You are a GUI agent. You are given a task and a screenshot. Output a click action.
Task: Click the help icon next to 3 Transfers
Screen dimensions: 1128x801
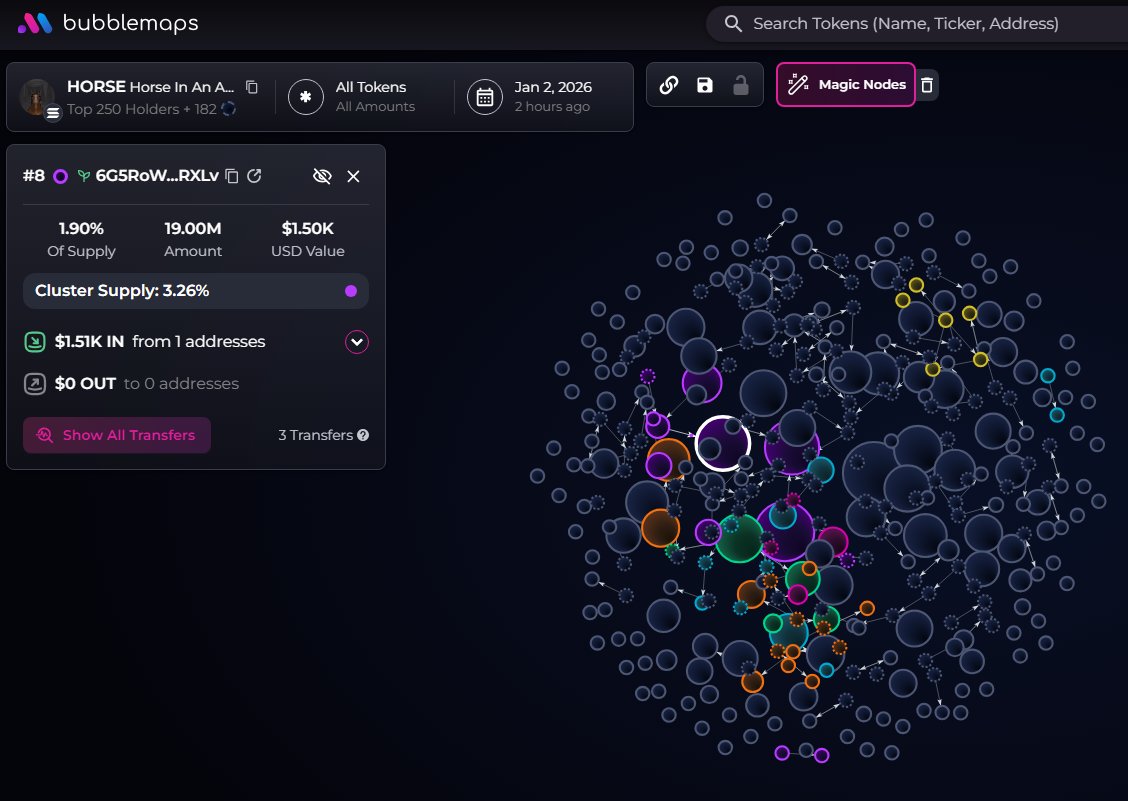pos(363,435)
